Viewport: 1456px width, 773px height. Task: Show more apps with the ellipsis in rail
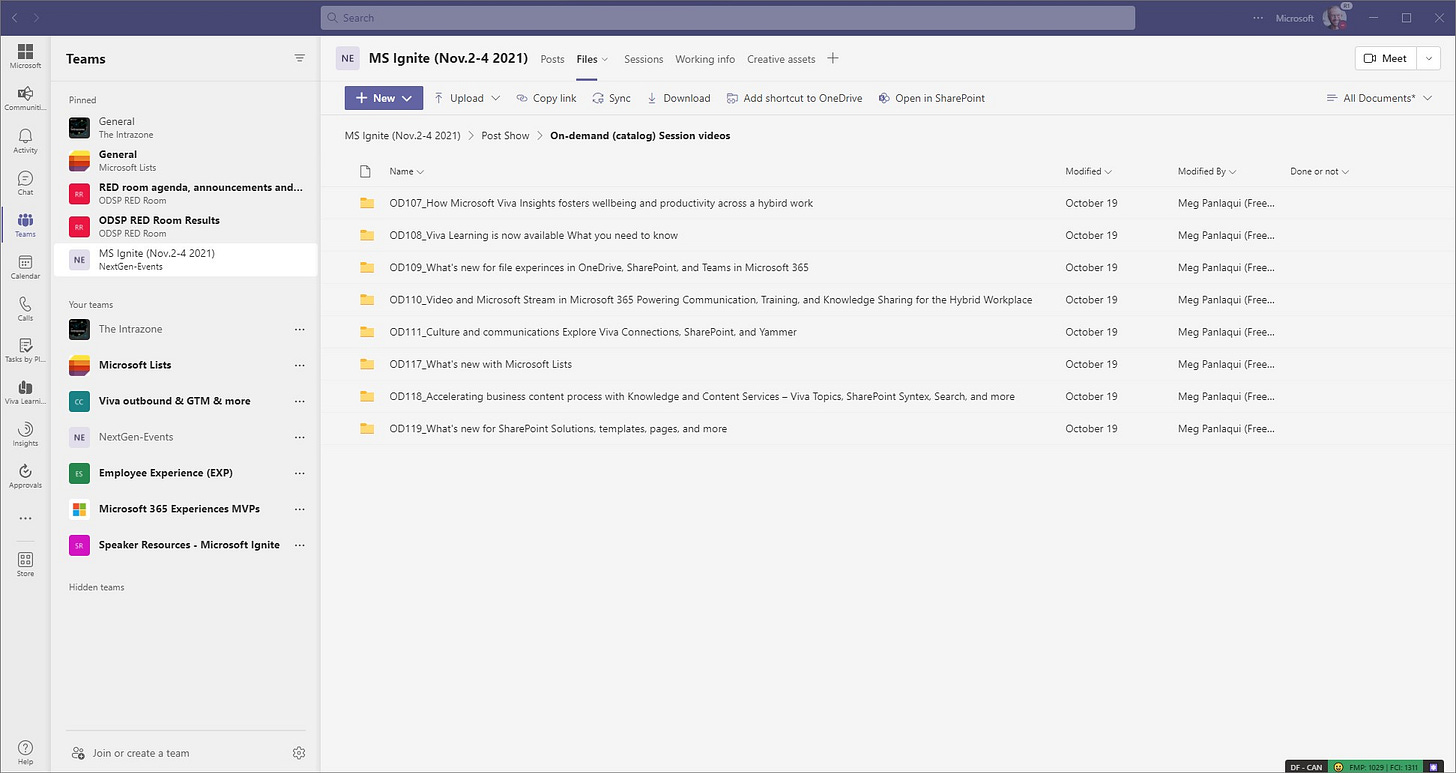click(25, 518)
